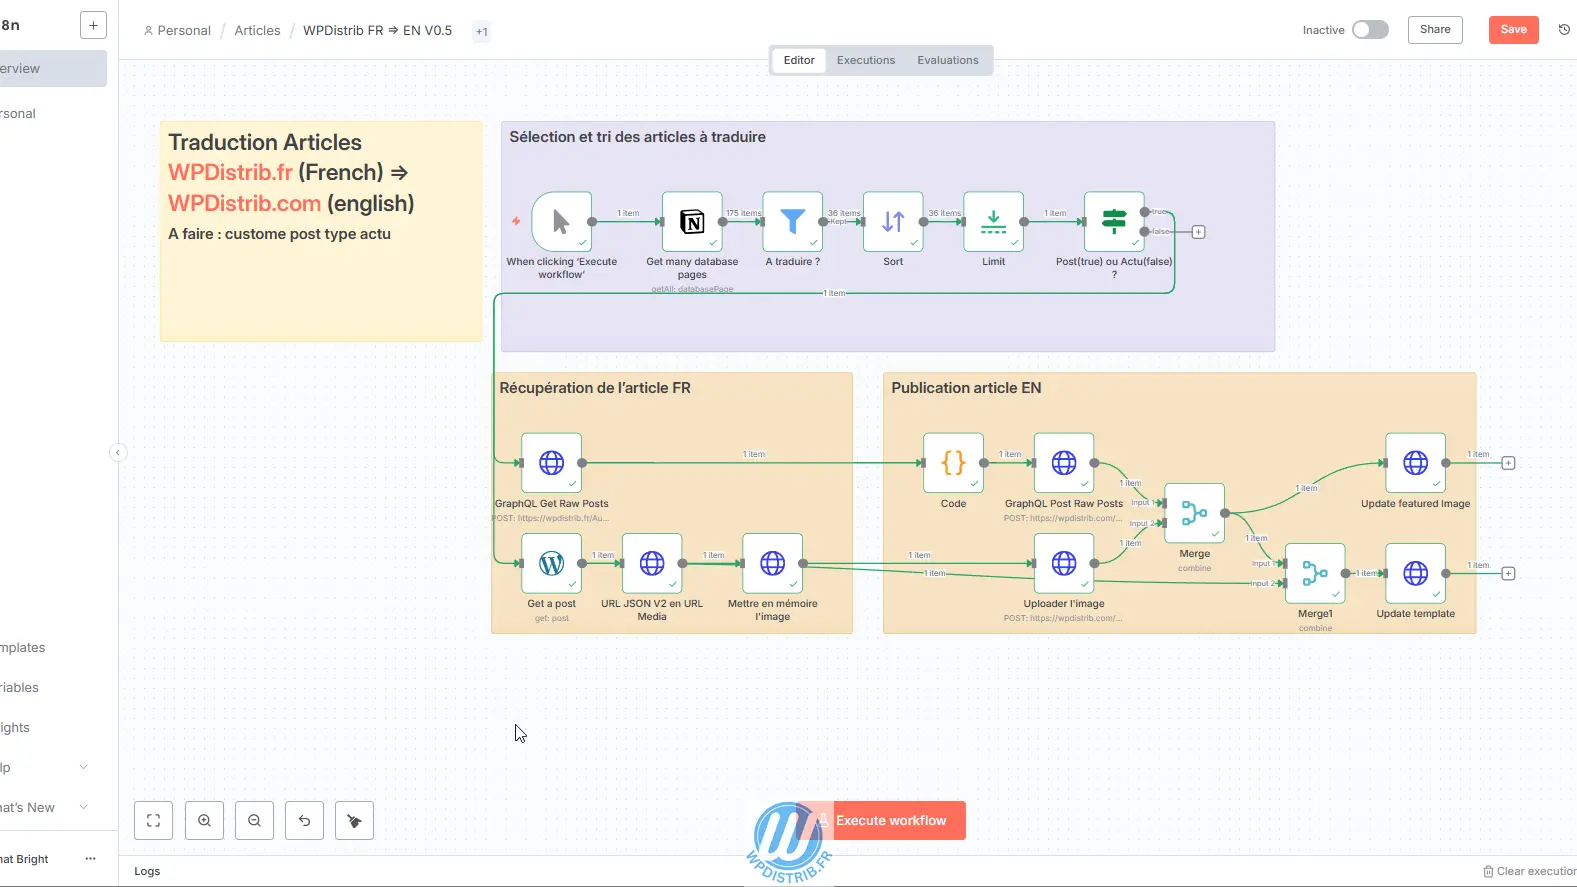
Task: Click Clear execution text
Action: [1536, 871]
